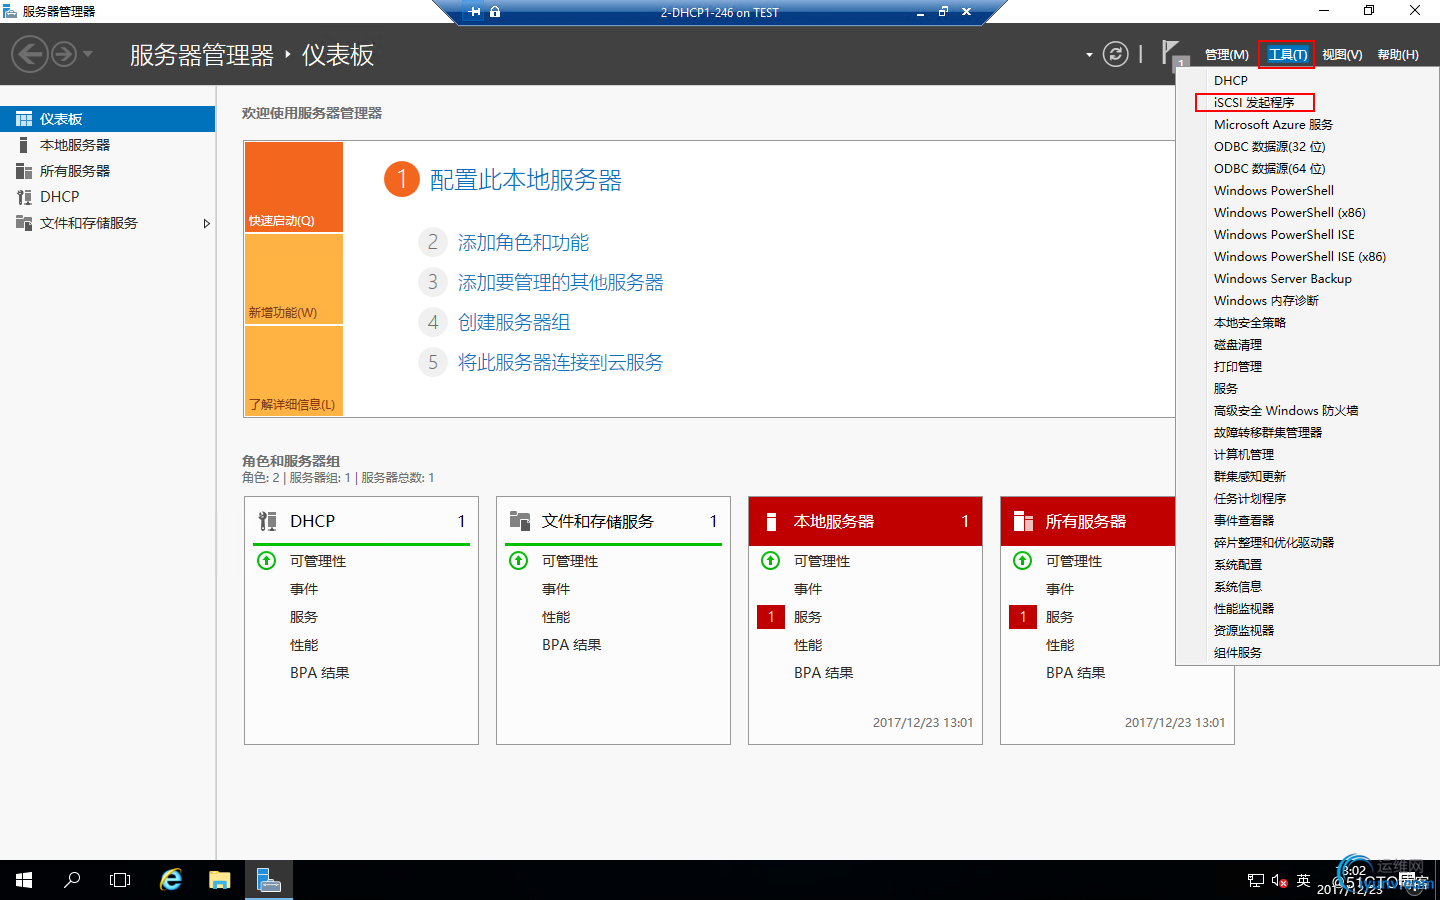Open Task View on the taskbar
Screen dimensions: 1440x900
pyautogui.click(x=120, y=880)
